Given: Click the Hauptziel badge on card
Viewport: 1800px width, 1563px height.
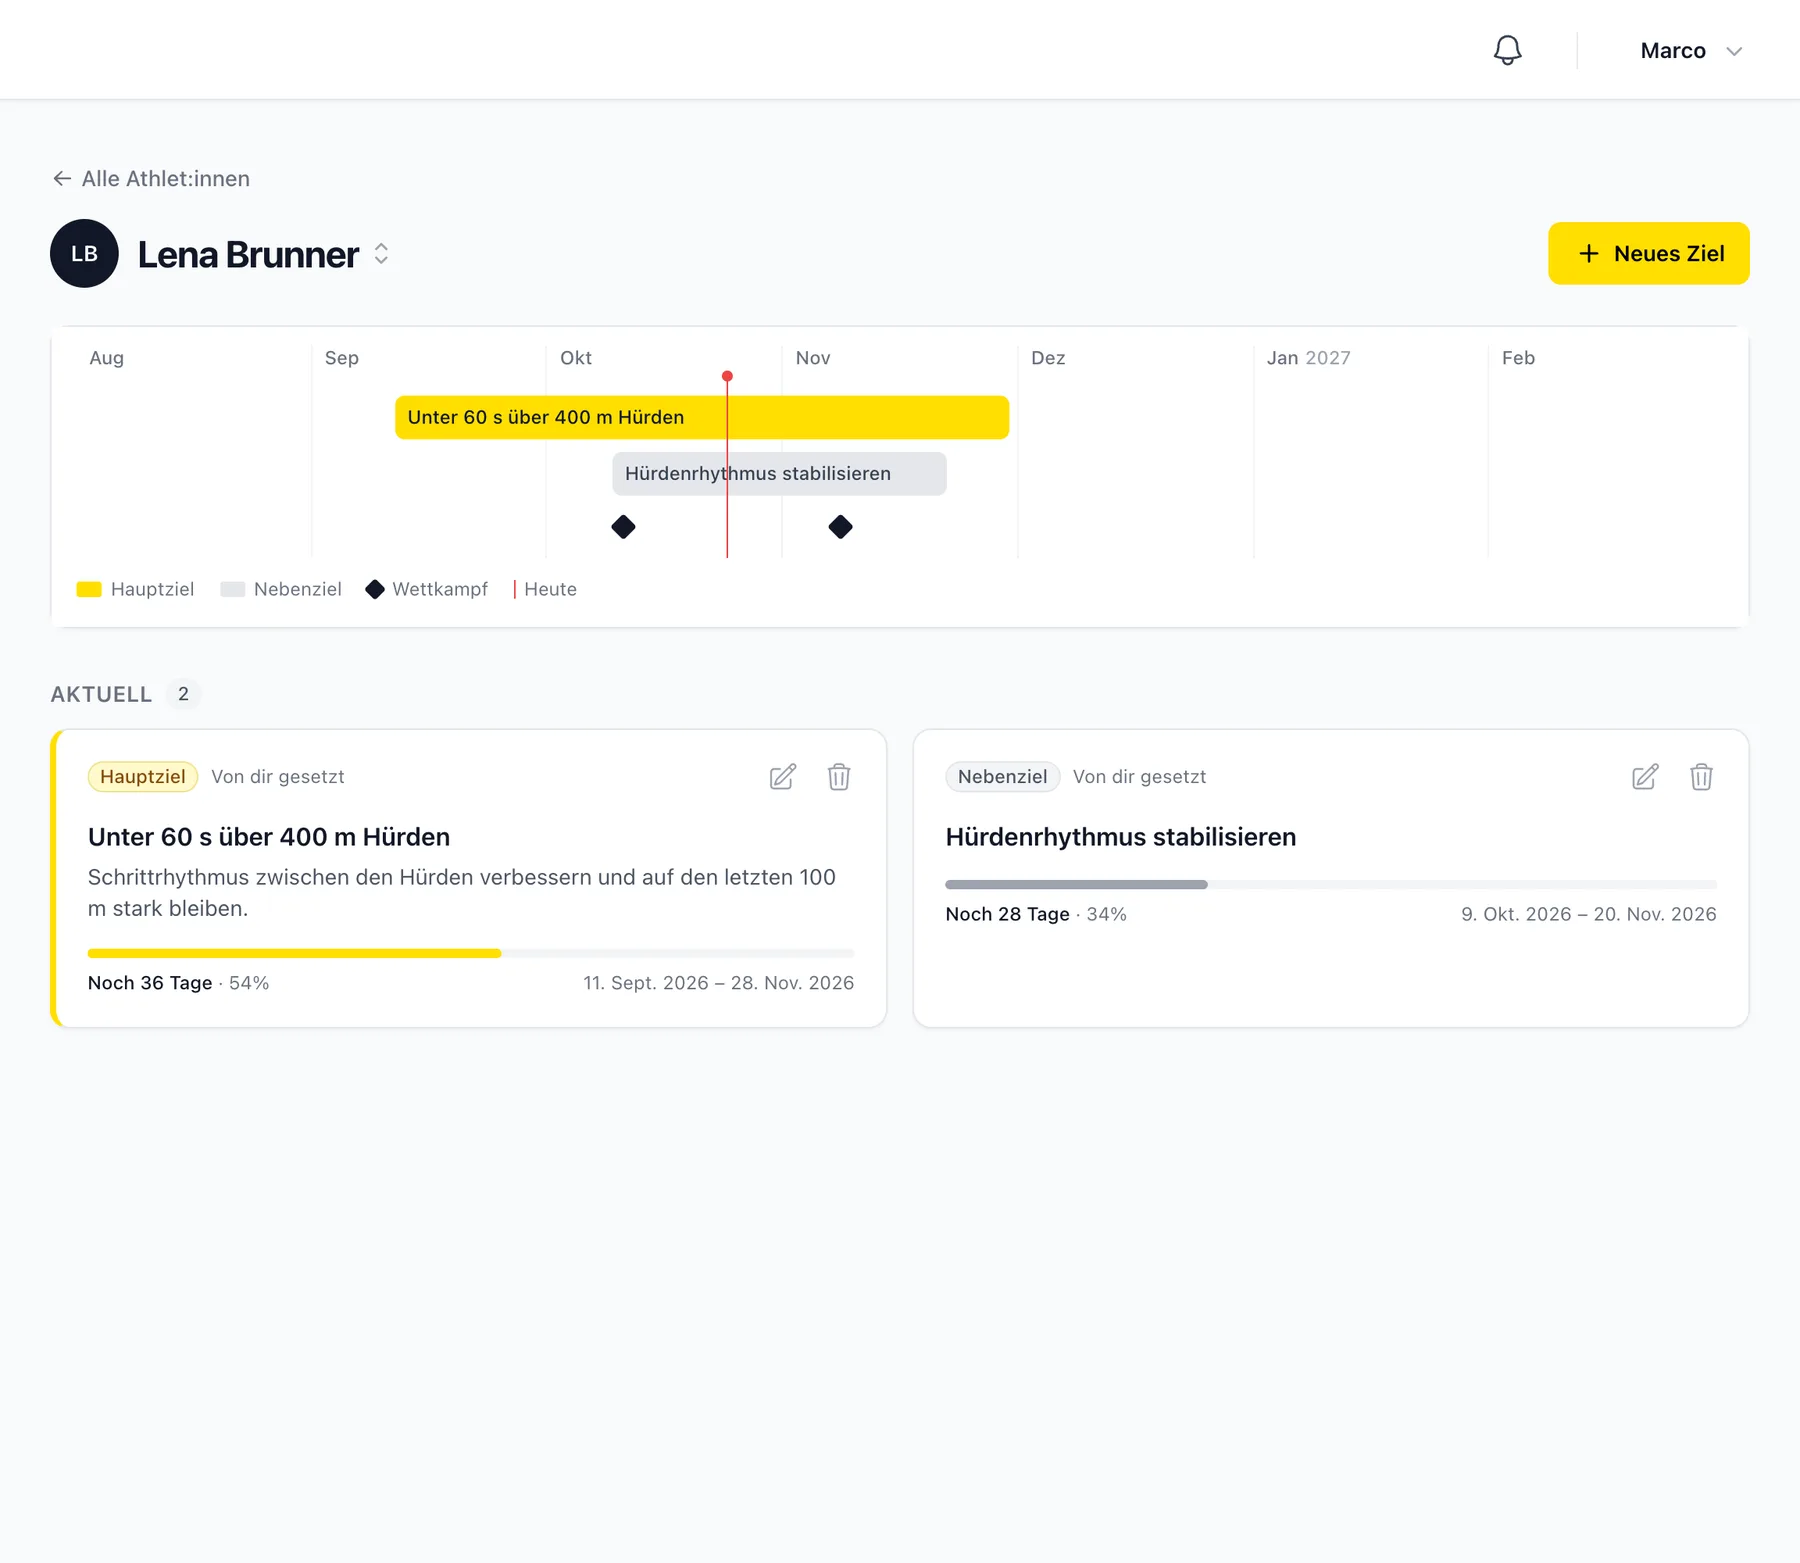Looking at the screenshot, I should tap(143, 777).
